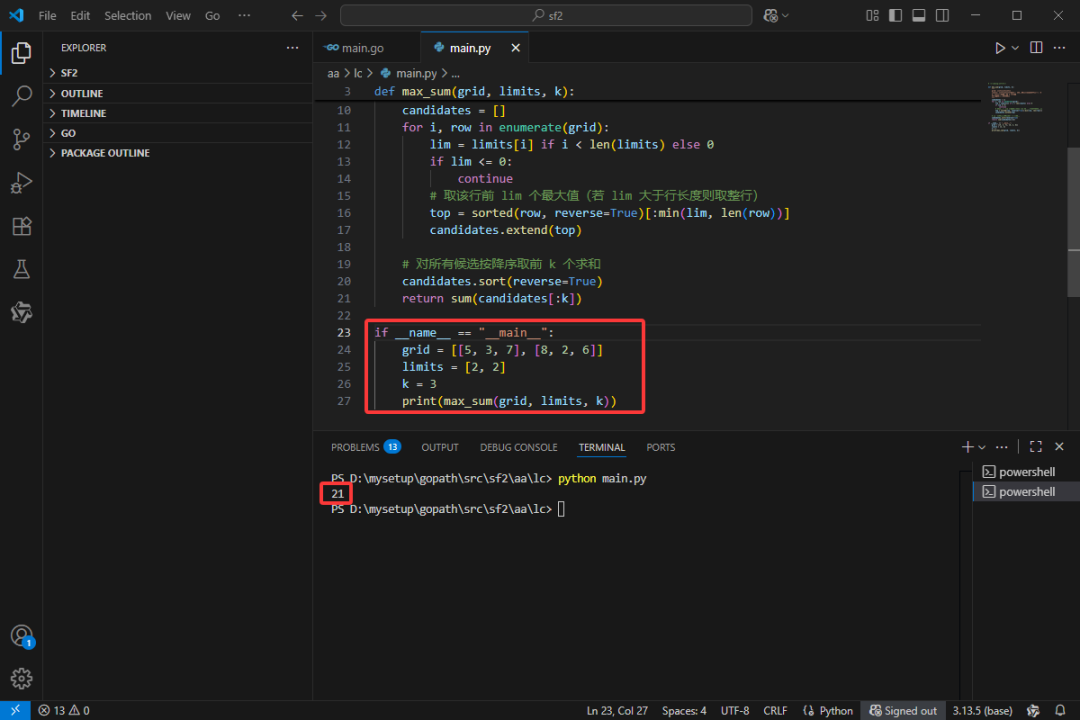Open the Manage gear settings icon
This screenshot has height=720, width=1080.
21,678
